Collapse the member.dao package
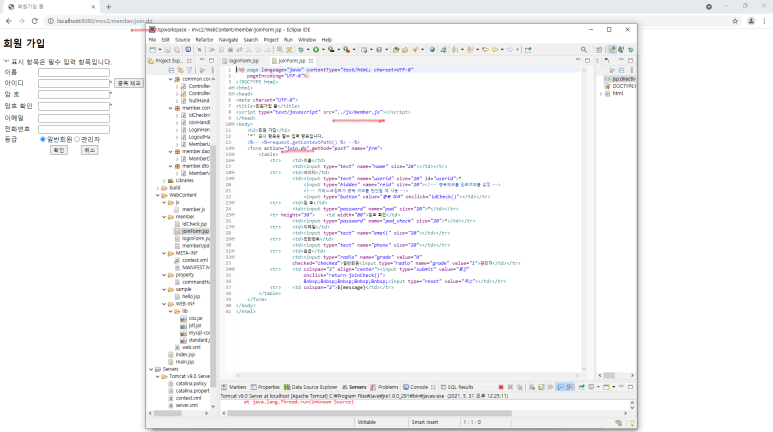The image size is (773, 432). tap(171, 151)
